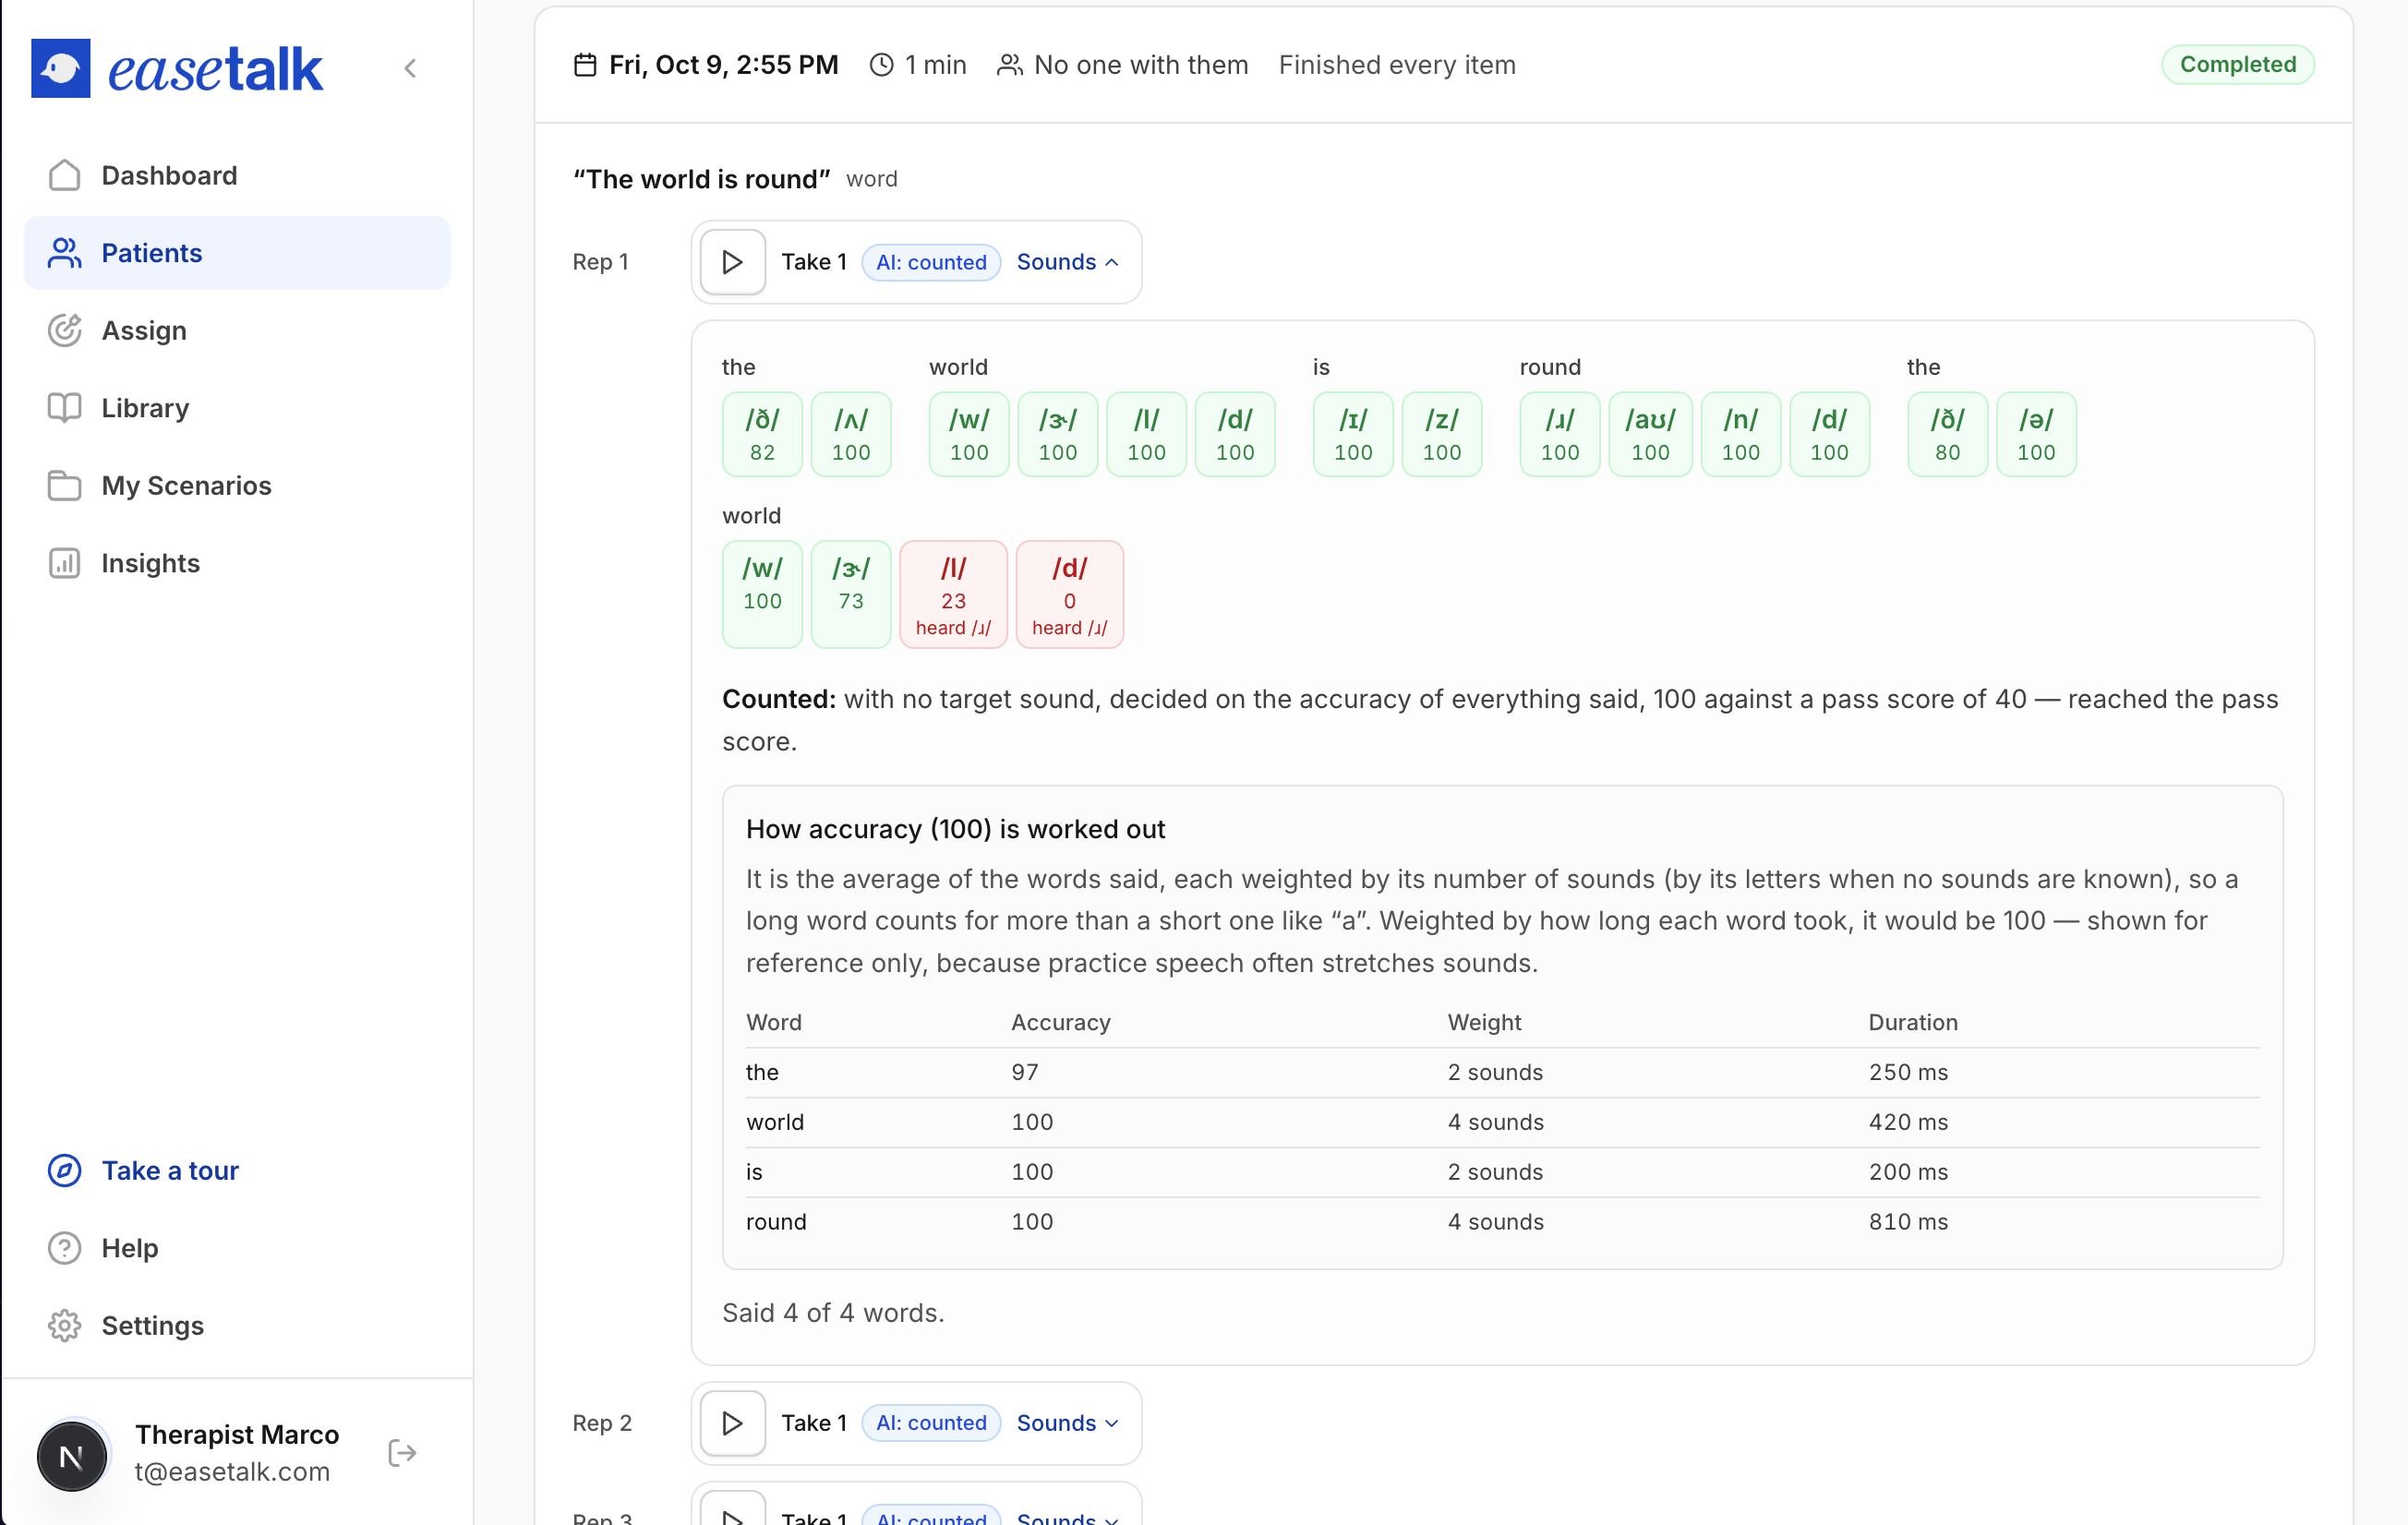The image size is (2408, 1525).
Task: Click the Rep 1 AI: counted badge
Action: click(x=931, y=262)
